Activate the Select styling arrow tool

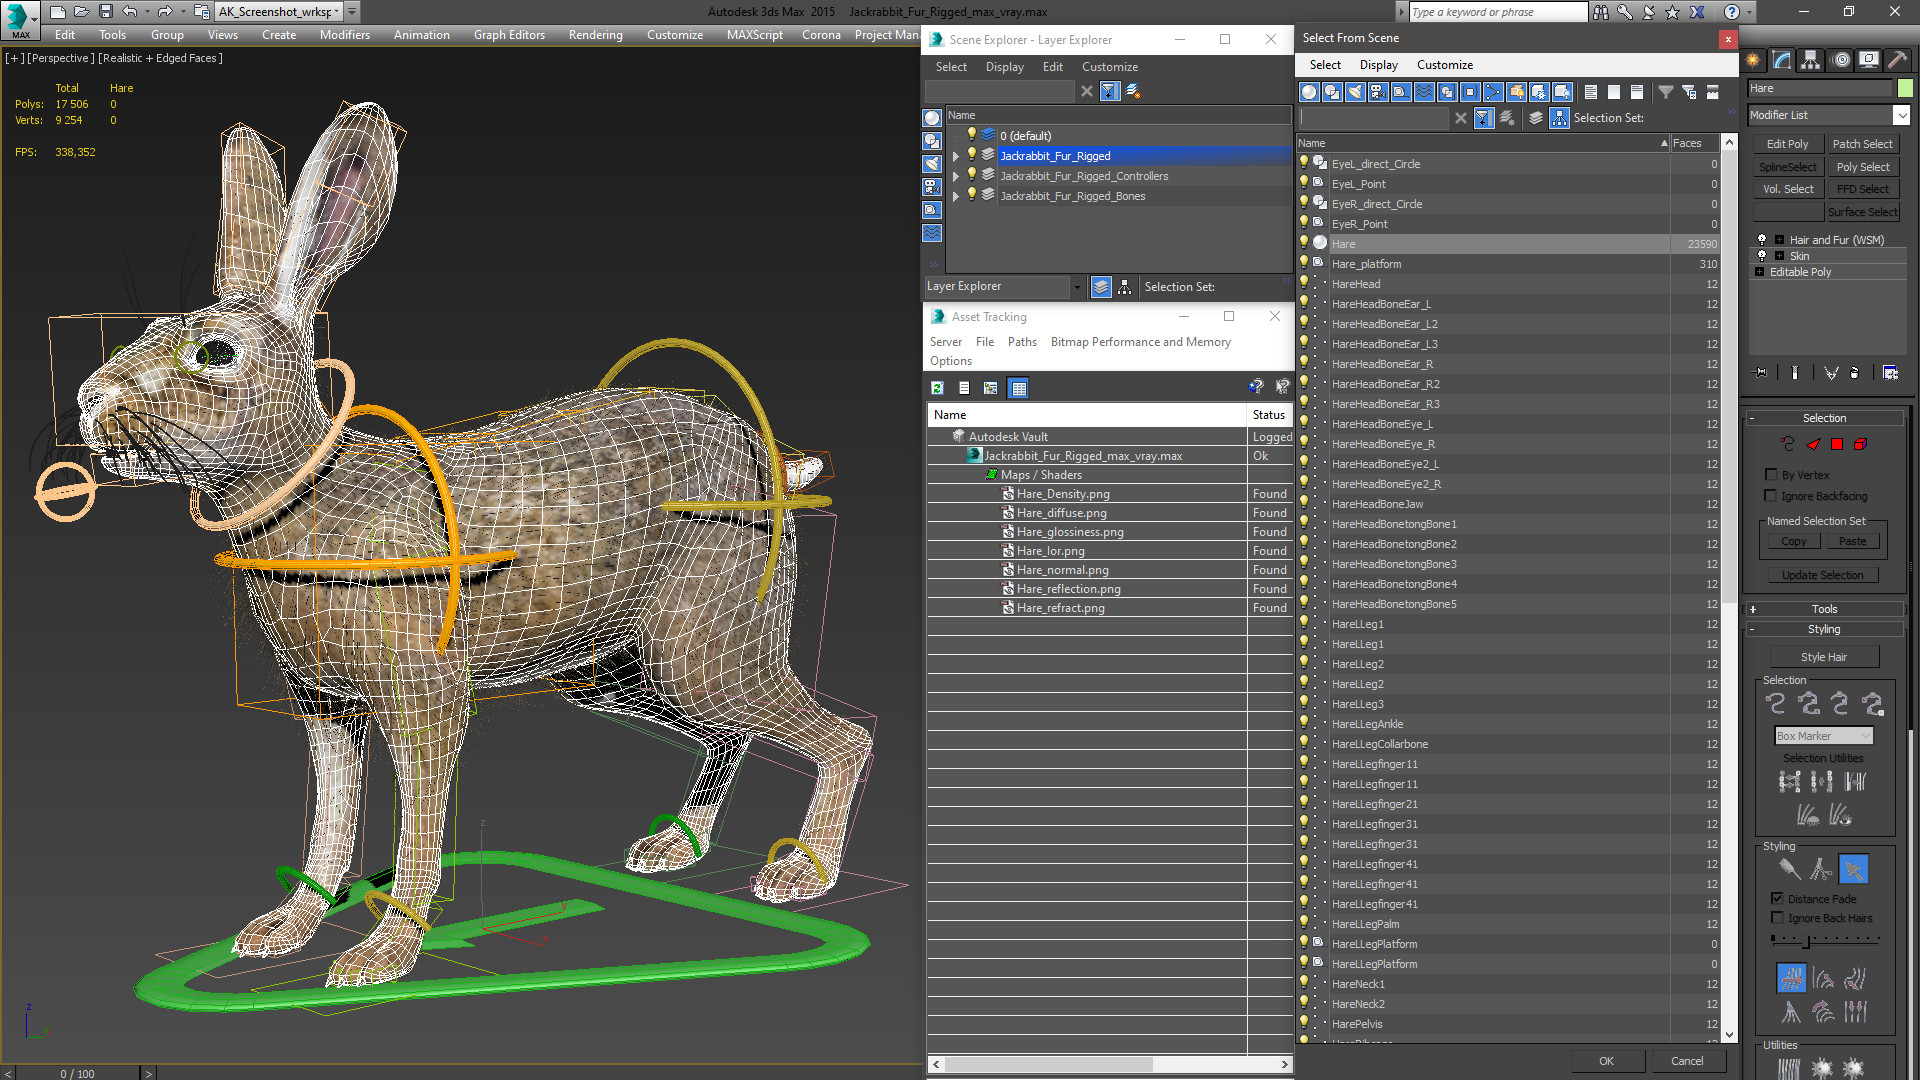(x=1853, y=869)
